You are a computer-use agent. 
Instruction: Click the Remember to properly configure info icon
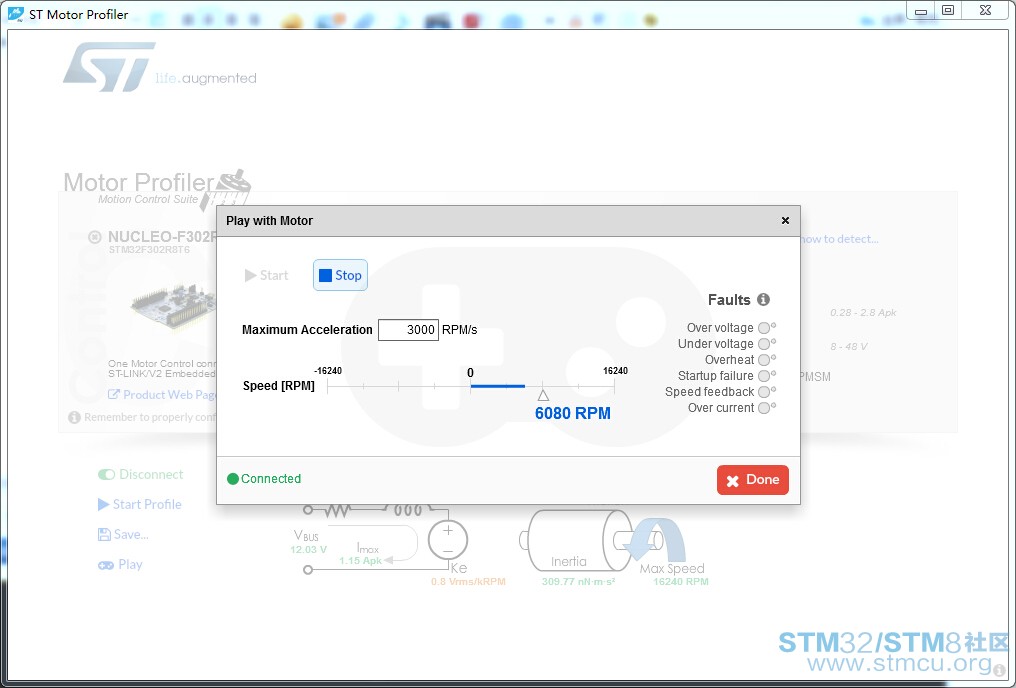[75, 417]
